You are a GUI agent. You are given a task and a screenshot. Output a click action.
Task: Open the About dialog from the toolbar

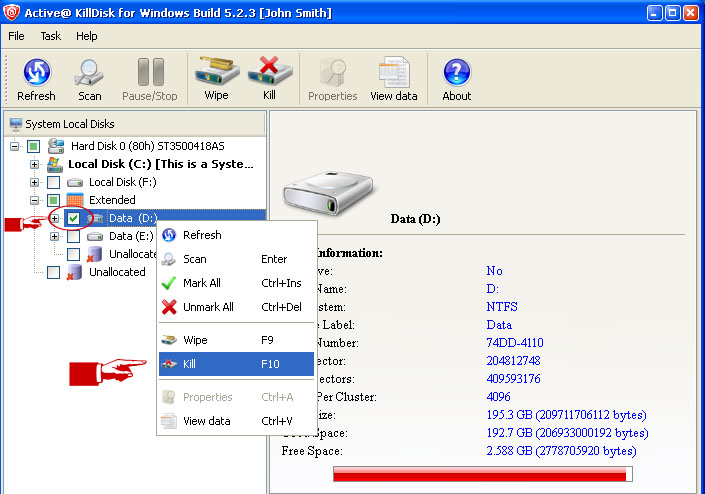(457, 72)
